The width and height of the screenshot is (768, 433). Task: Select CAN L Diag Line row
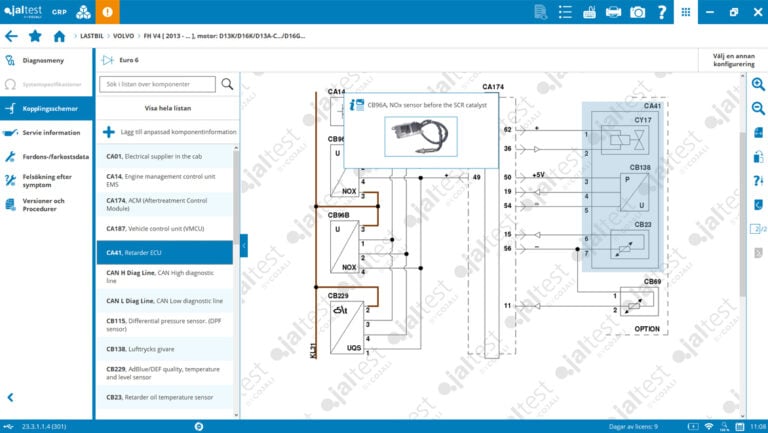tap(165, 301)
